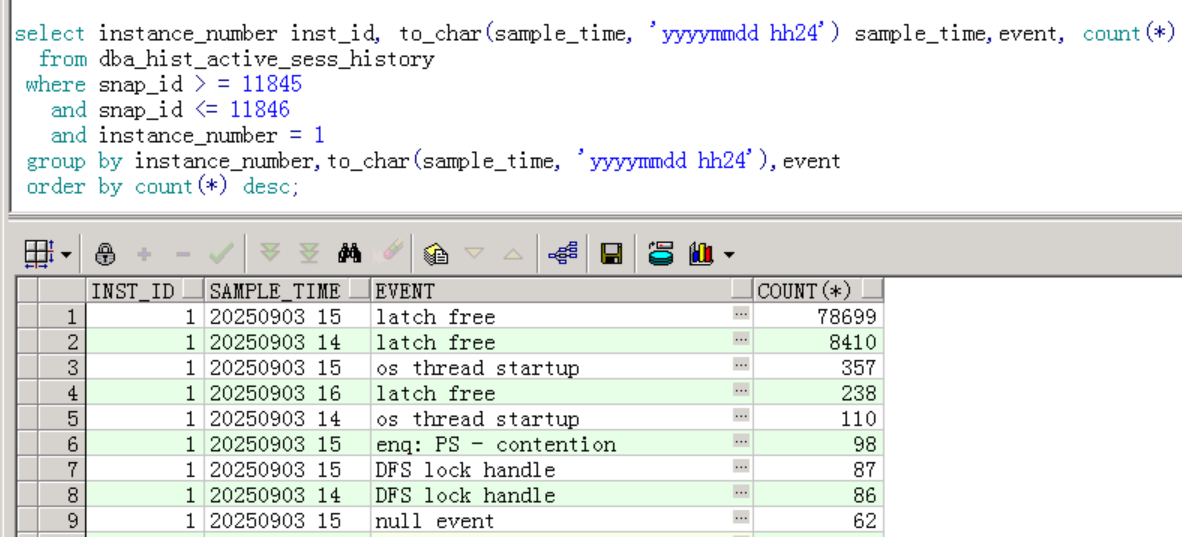Click 'dba_hist_active_sess_history' in SQL editor
Screen dimensions: 1182x537
coord(266,59)
